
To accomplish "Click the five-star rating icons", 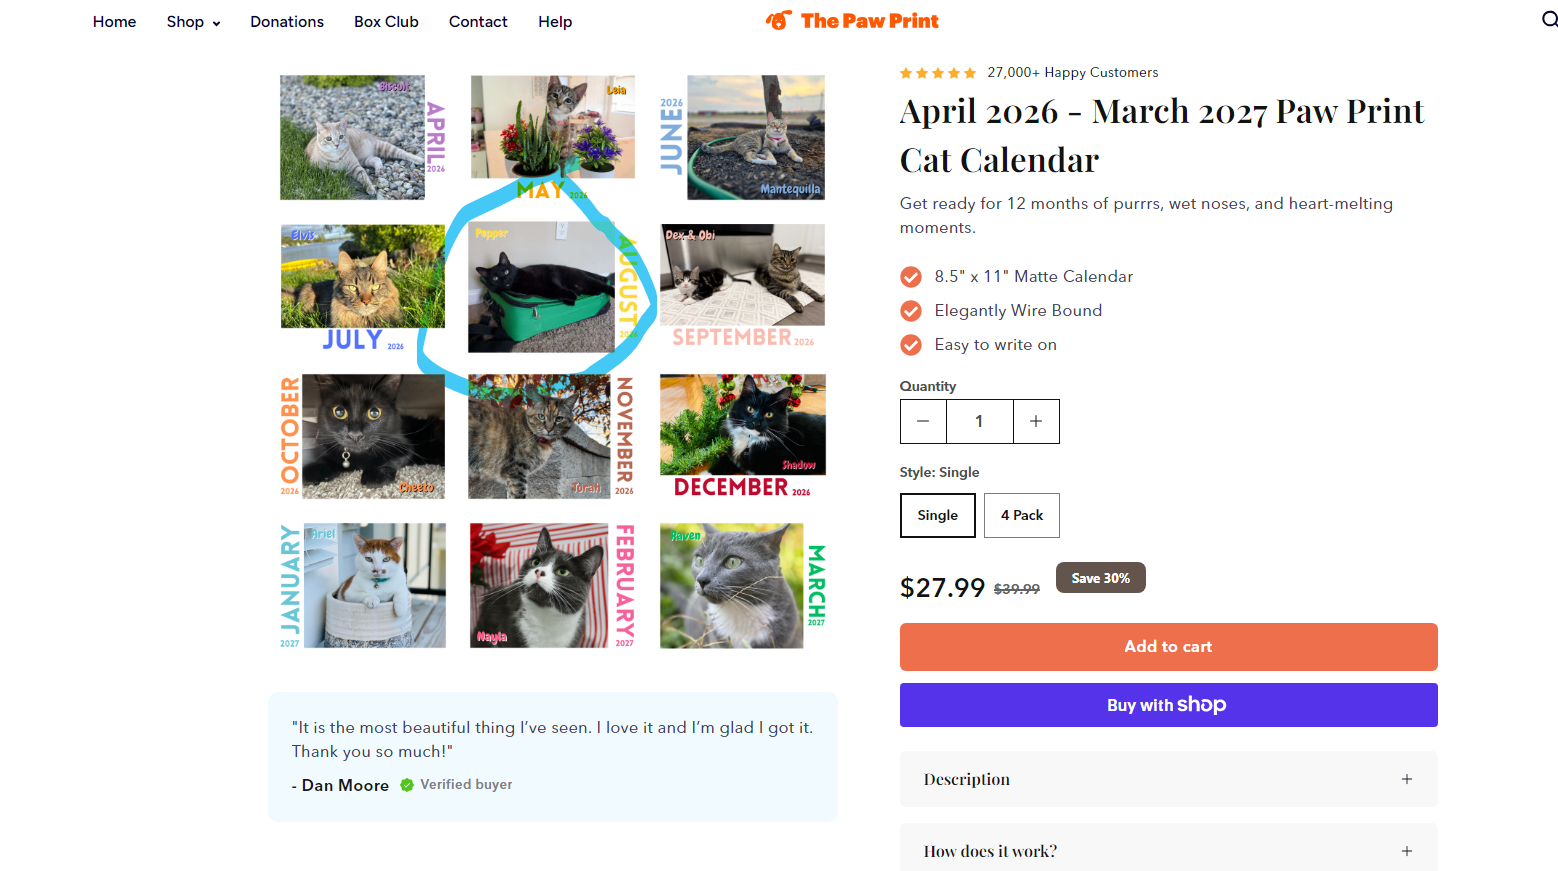I will coord(937,73).
